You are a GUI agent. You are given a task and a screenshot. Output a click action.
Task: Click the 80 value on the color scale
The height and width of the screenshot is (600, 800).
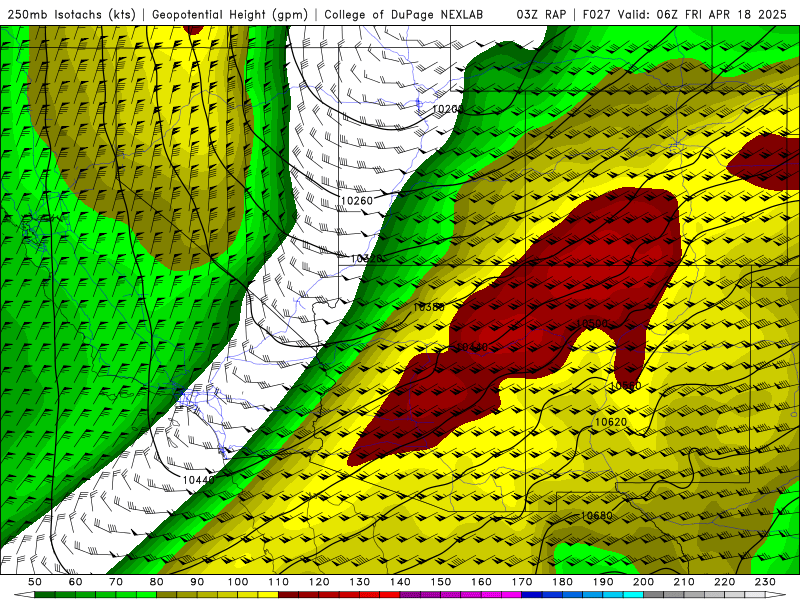point(157,582)
